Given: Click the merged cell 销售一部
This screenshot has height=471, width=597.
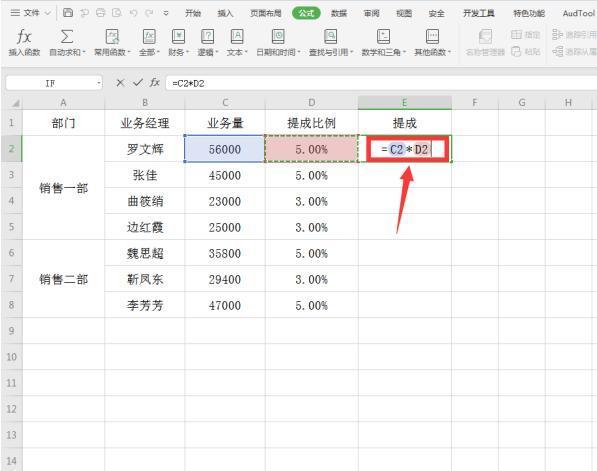Looking at the screenshot, I should tap(64, 188).
